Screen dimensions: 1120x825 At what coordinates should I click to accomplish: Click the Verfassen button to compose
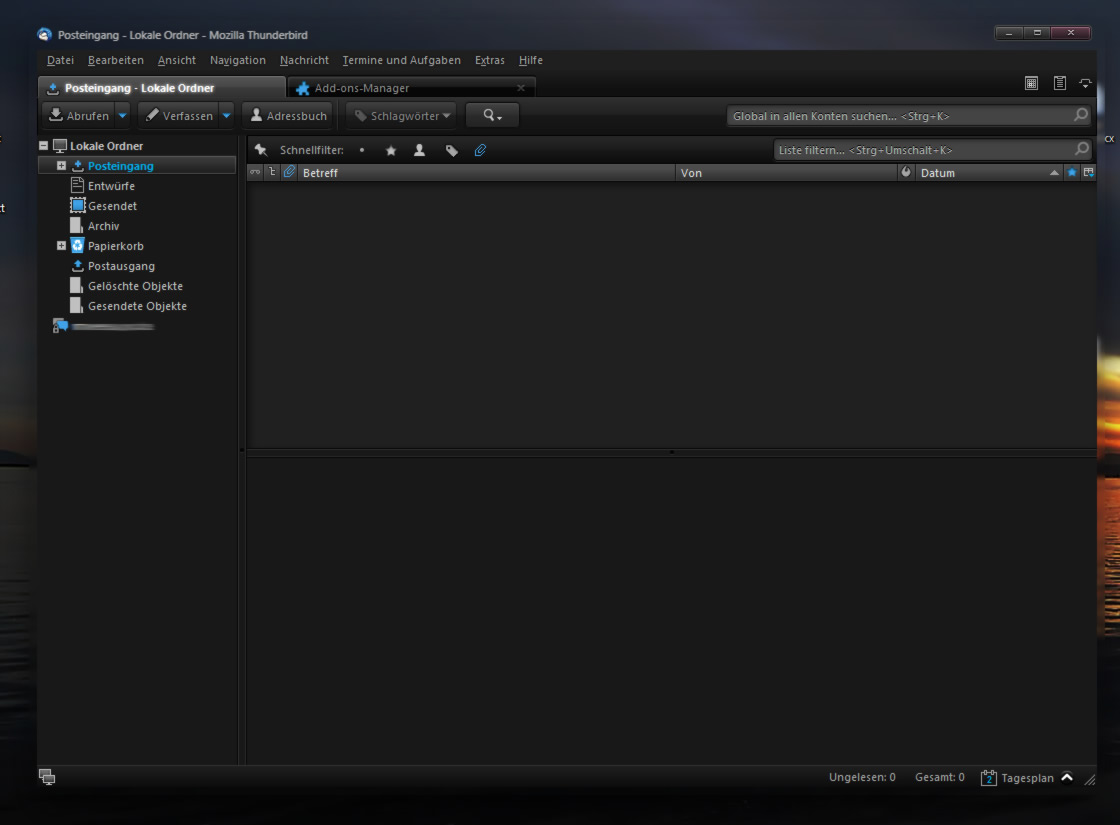[179, 116]
